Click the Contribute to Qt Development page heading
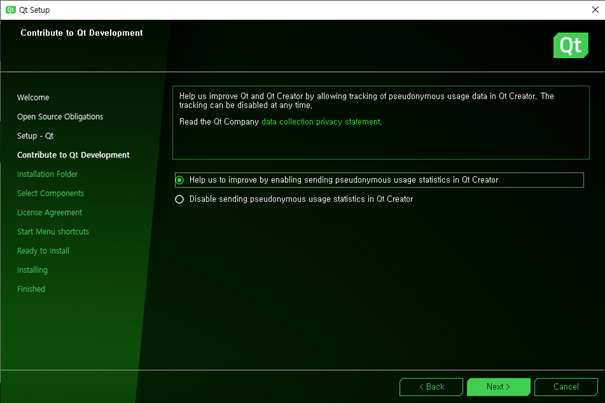The width and height of the screenshot is (605, 403). pos(81,33)
